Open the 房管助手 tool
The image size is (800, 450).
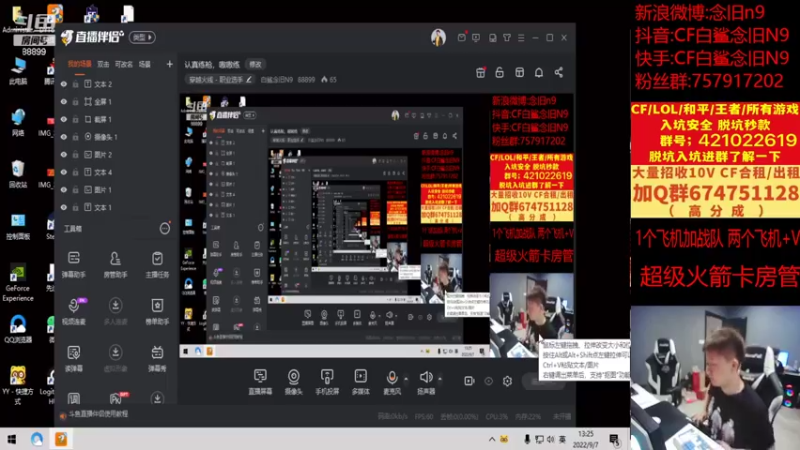(x=115, y=264)
